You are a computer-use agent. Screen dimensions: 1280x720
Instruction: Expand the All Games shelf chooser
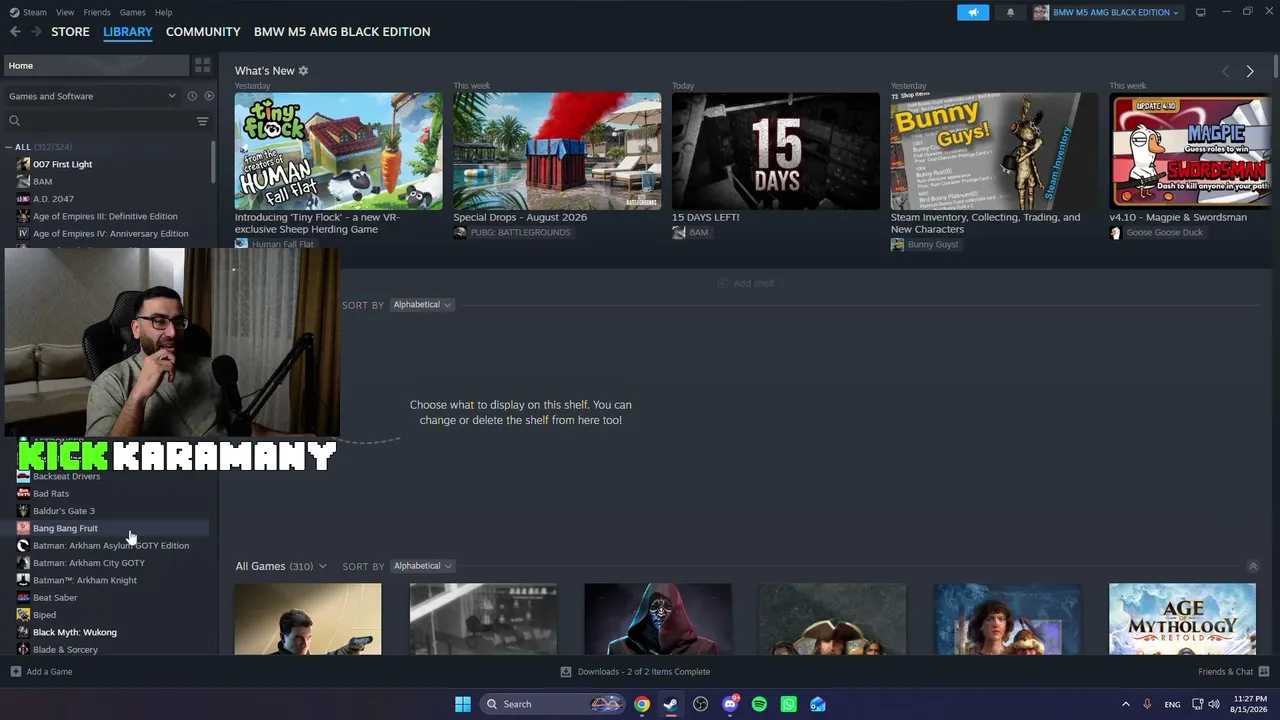(322, 566)
